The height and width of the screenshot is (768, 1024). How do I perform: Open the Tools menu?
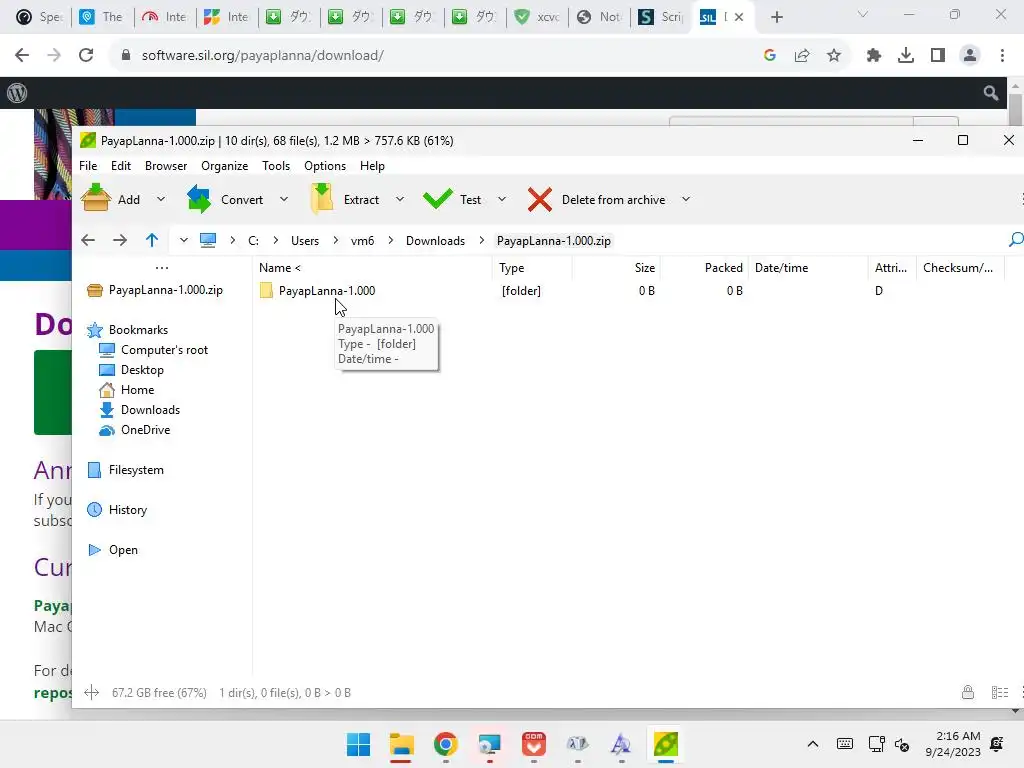click(x=276, y=166)
